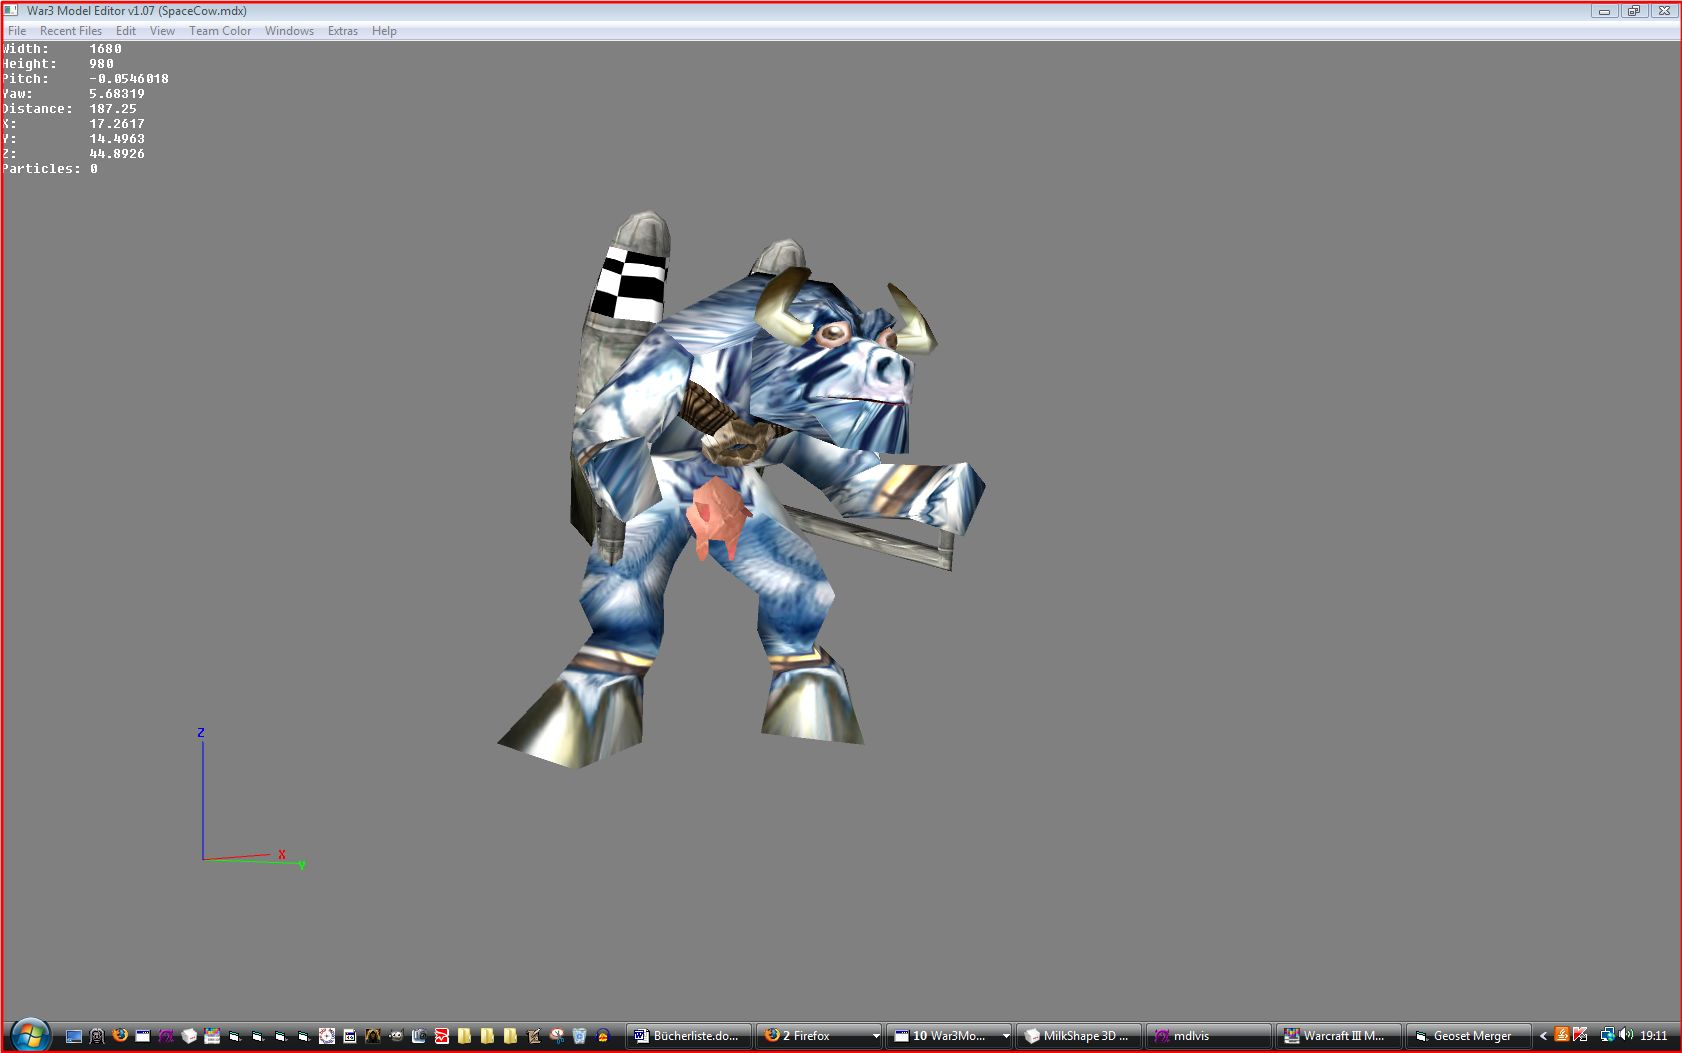The height and width of the screenshot is (1053, 1682).
Task: Switch to the Warcraft III M... taskbar button
Action: click(1338, 1036)
